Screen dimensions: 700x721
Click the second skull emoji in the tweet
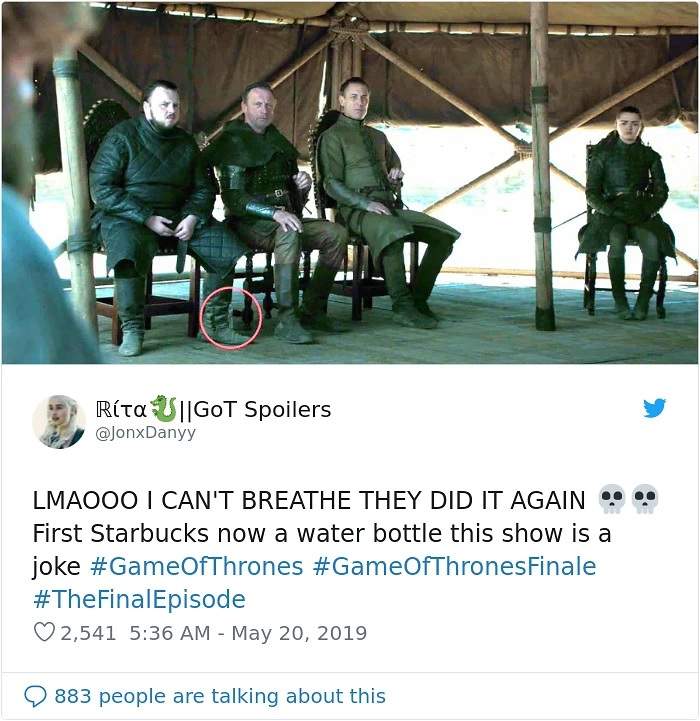[x=645, y=499]
